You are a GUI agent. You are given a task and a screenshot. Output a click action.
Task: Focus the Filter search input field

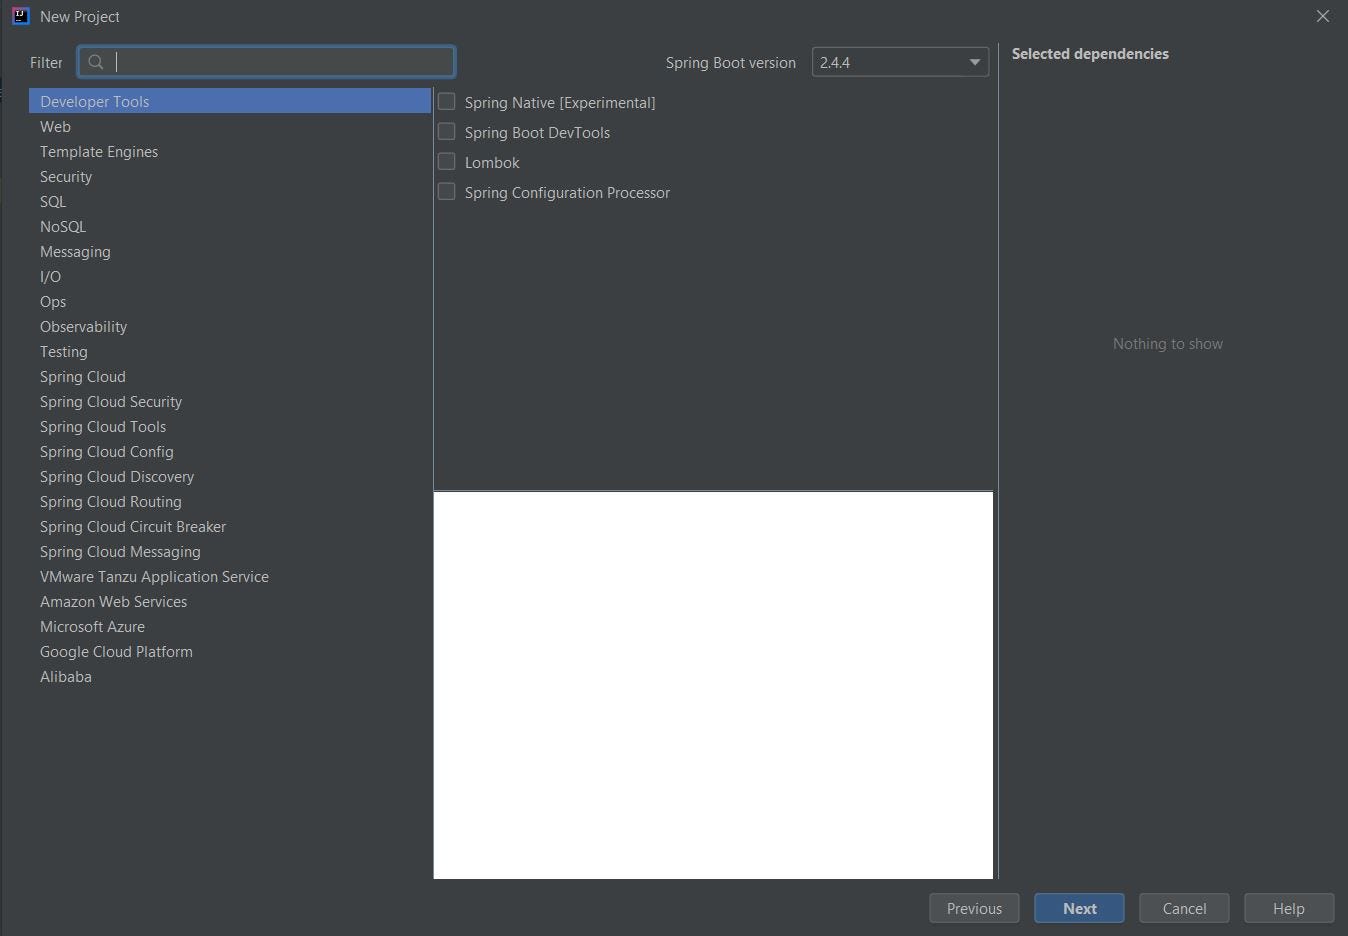[266, 62]
